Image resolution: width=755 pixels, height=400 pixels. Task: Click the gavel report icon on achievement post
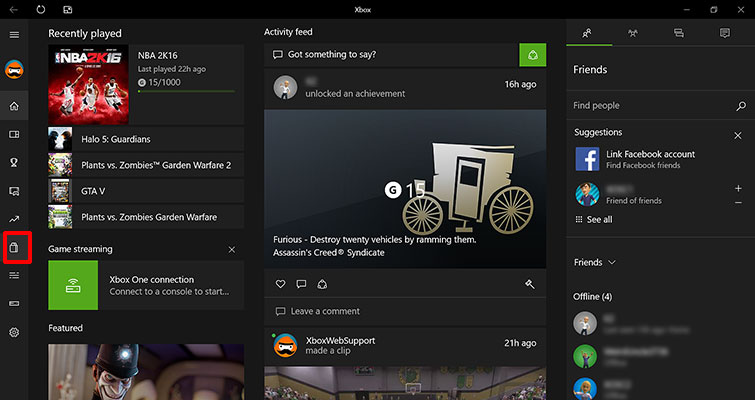tap(530, 284)
